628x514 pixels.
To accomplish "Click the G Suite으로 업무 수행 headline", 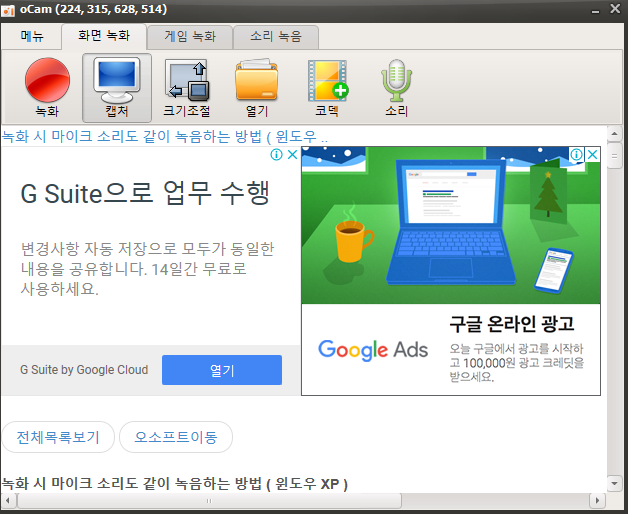I will [145, 193].
